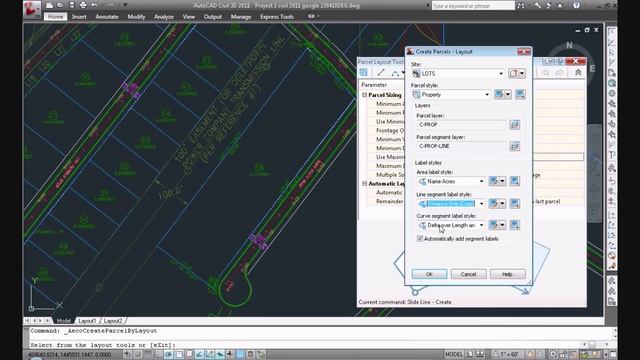Click the collapse toolbar chevron in Parcel Layout Tools
Screen dimensions: 640x360
tap(578, 73)
